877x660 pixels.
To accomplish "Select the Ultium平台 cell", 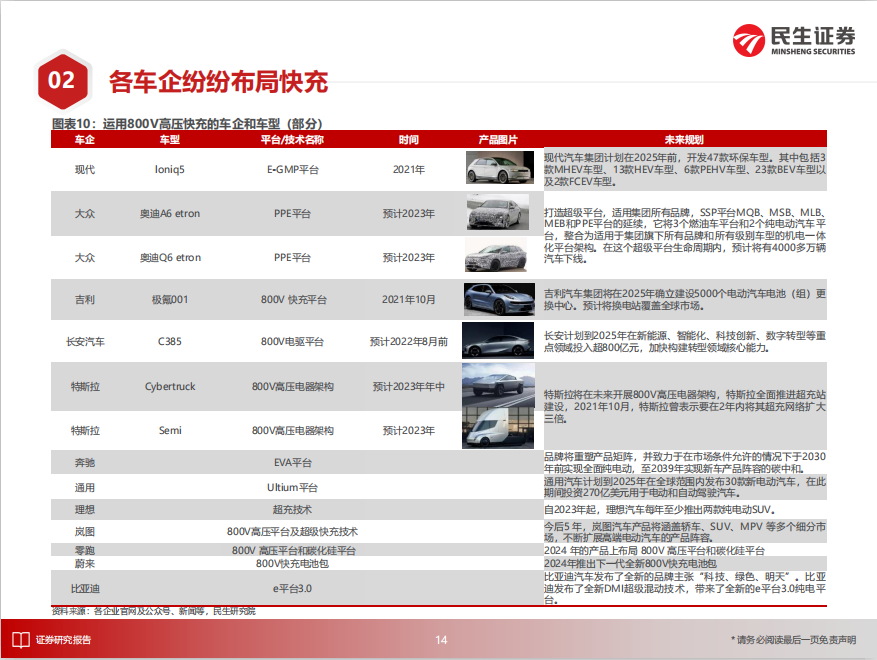I will (292, 488).
